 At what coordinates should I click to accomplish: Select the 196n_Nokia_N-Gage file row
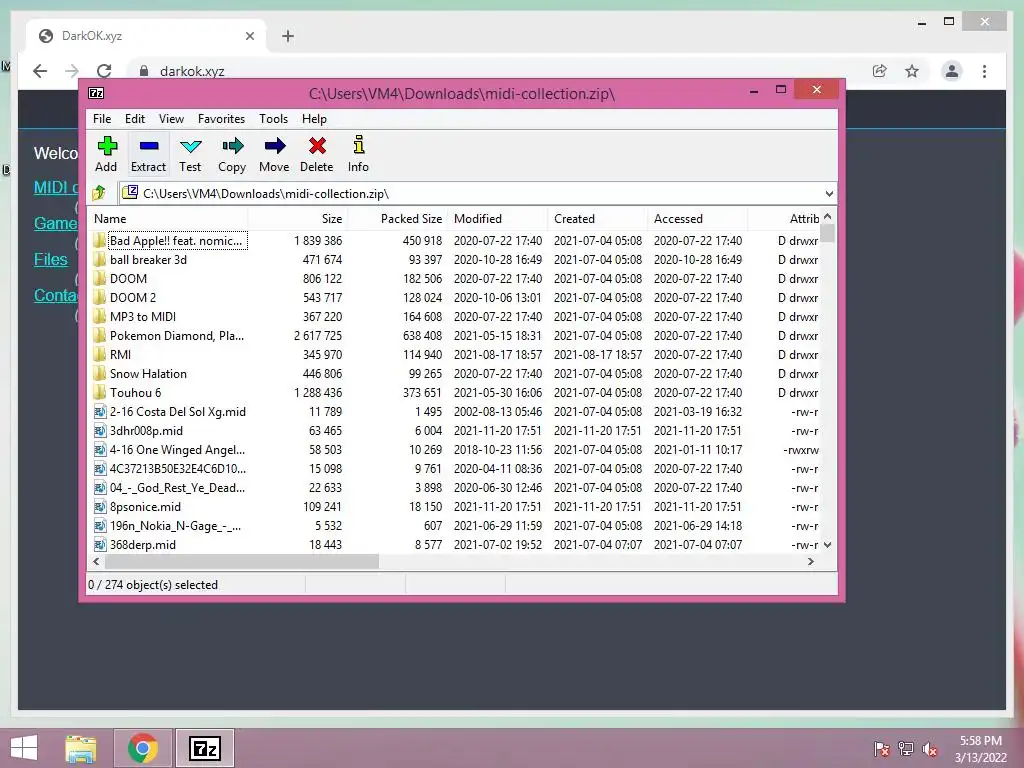coord(455,525)
